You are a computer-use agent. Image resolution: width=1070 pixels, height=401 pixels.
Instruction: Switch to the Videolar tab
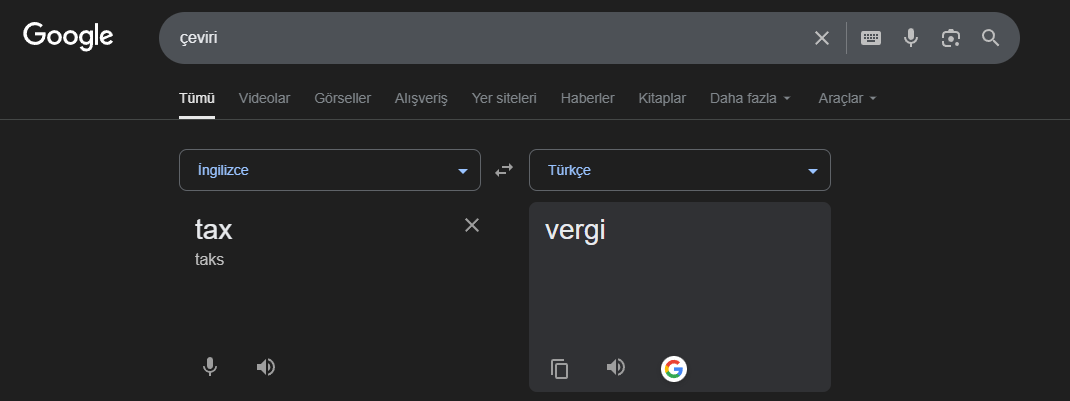pos(264,98)
